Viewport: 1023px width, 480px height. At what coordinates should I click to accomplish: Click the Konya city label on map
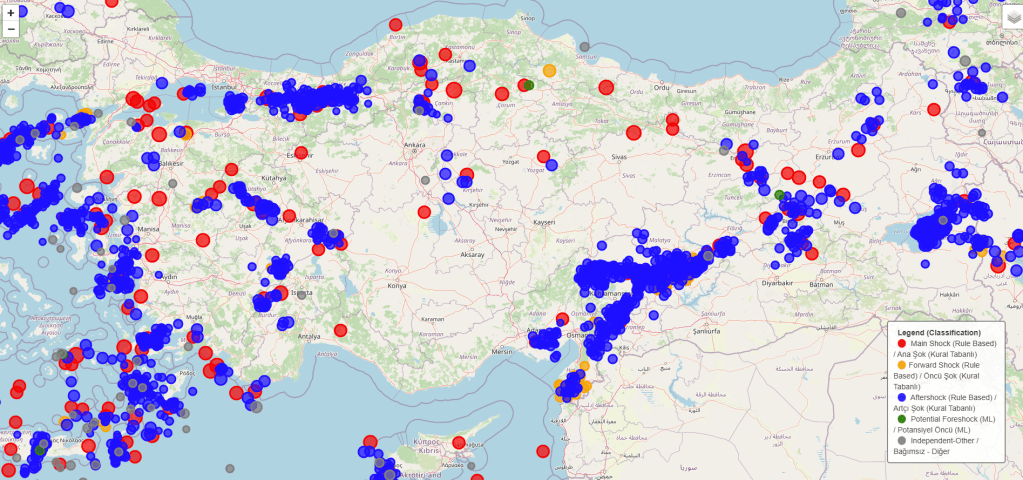397,285
